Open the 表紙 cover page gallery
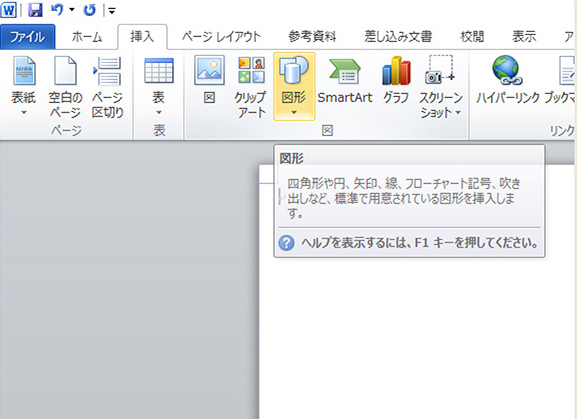Image resolution: width=577 pixels, height=419 pixels. click(24, 86)
